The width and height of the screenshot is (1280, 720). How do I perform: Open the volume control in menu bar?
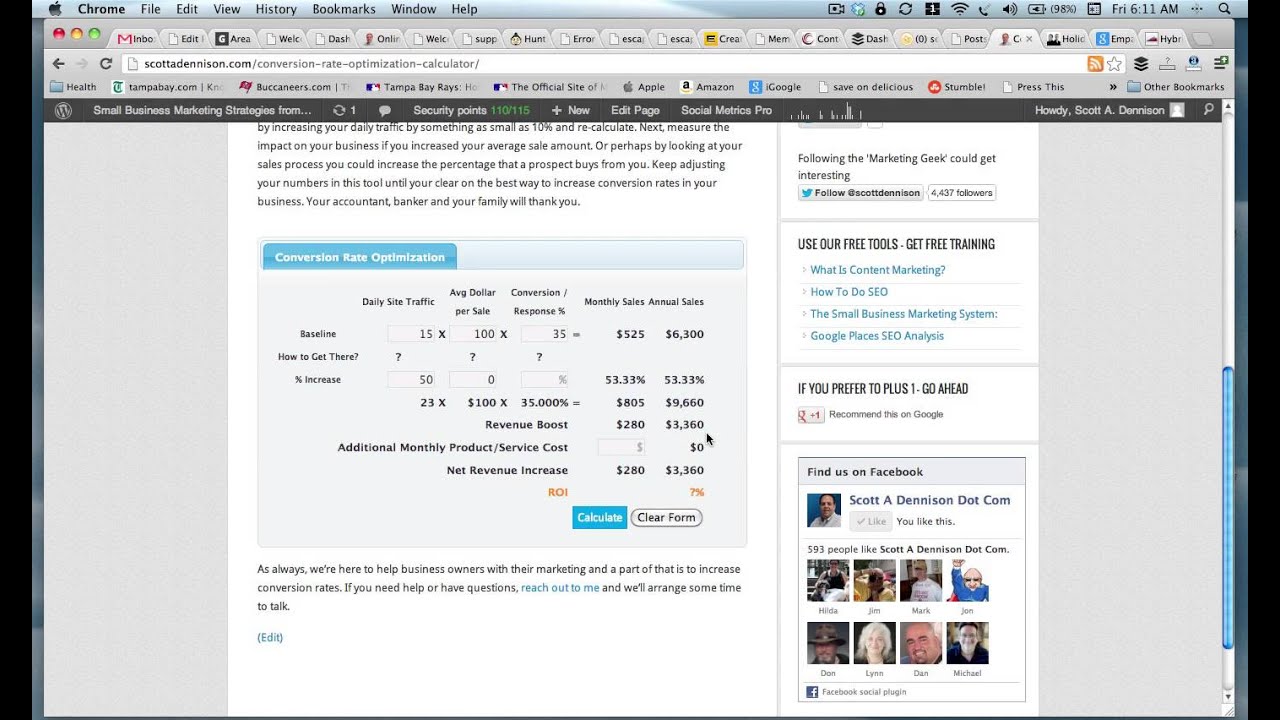click(1009, 9)
